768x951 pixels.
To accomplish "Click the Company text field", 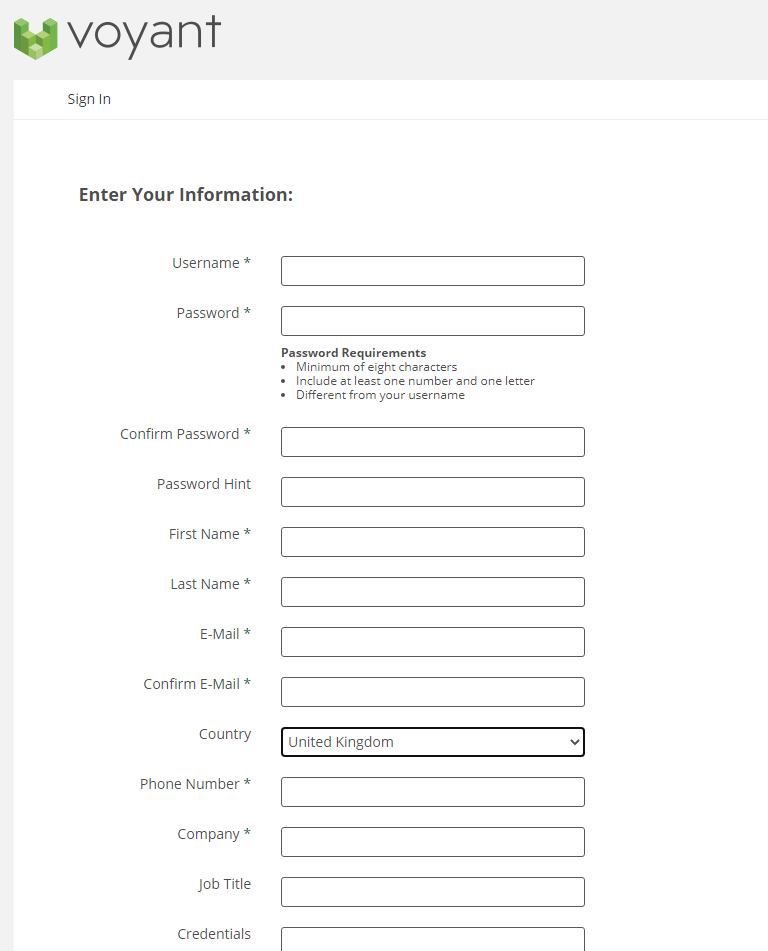I will click(x=432, y=842).
